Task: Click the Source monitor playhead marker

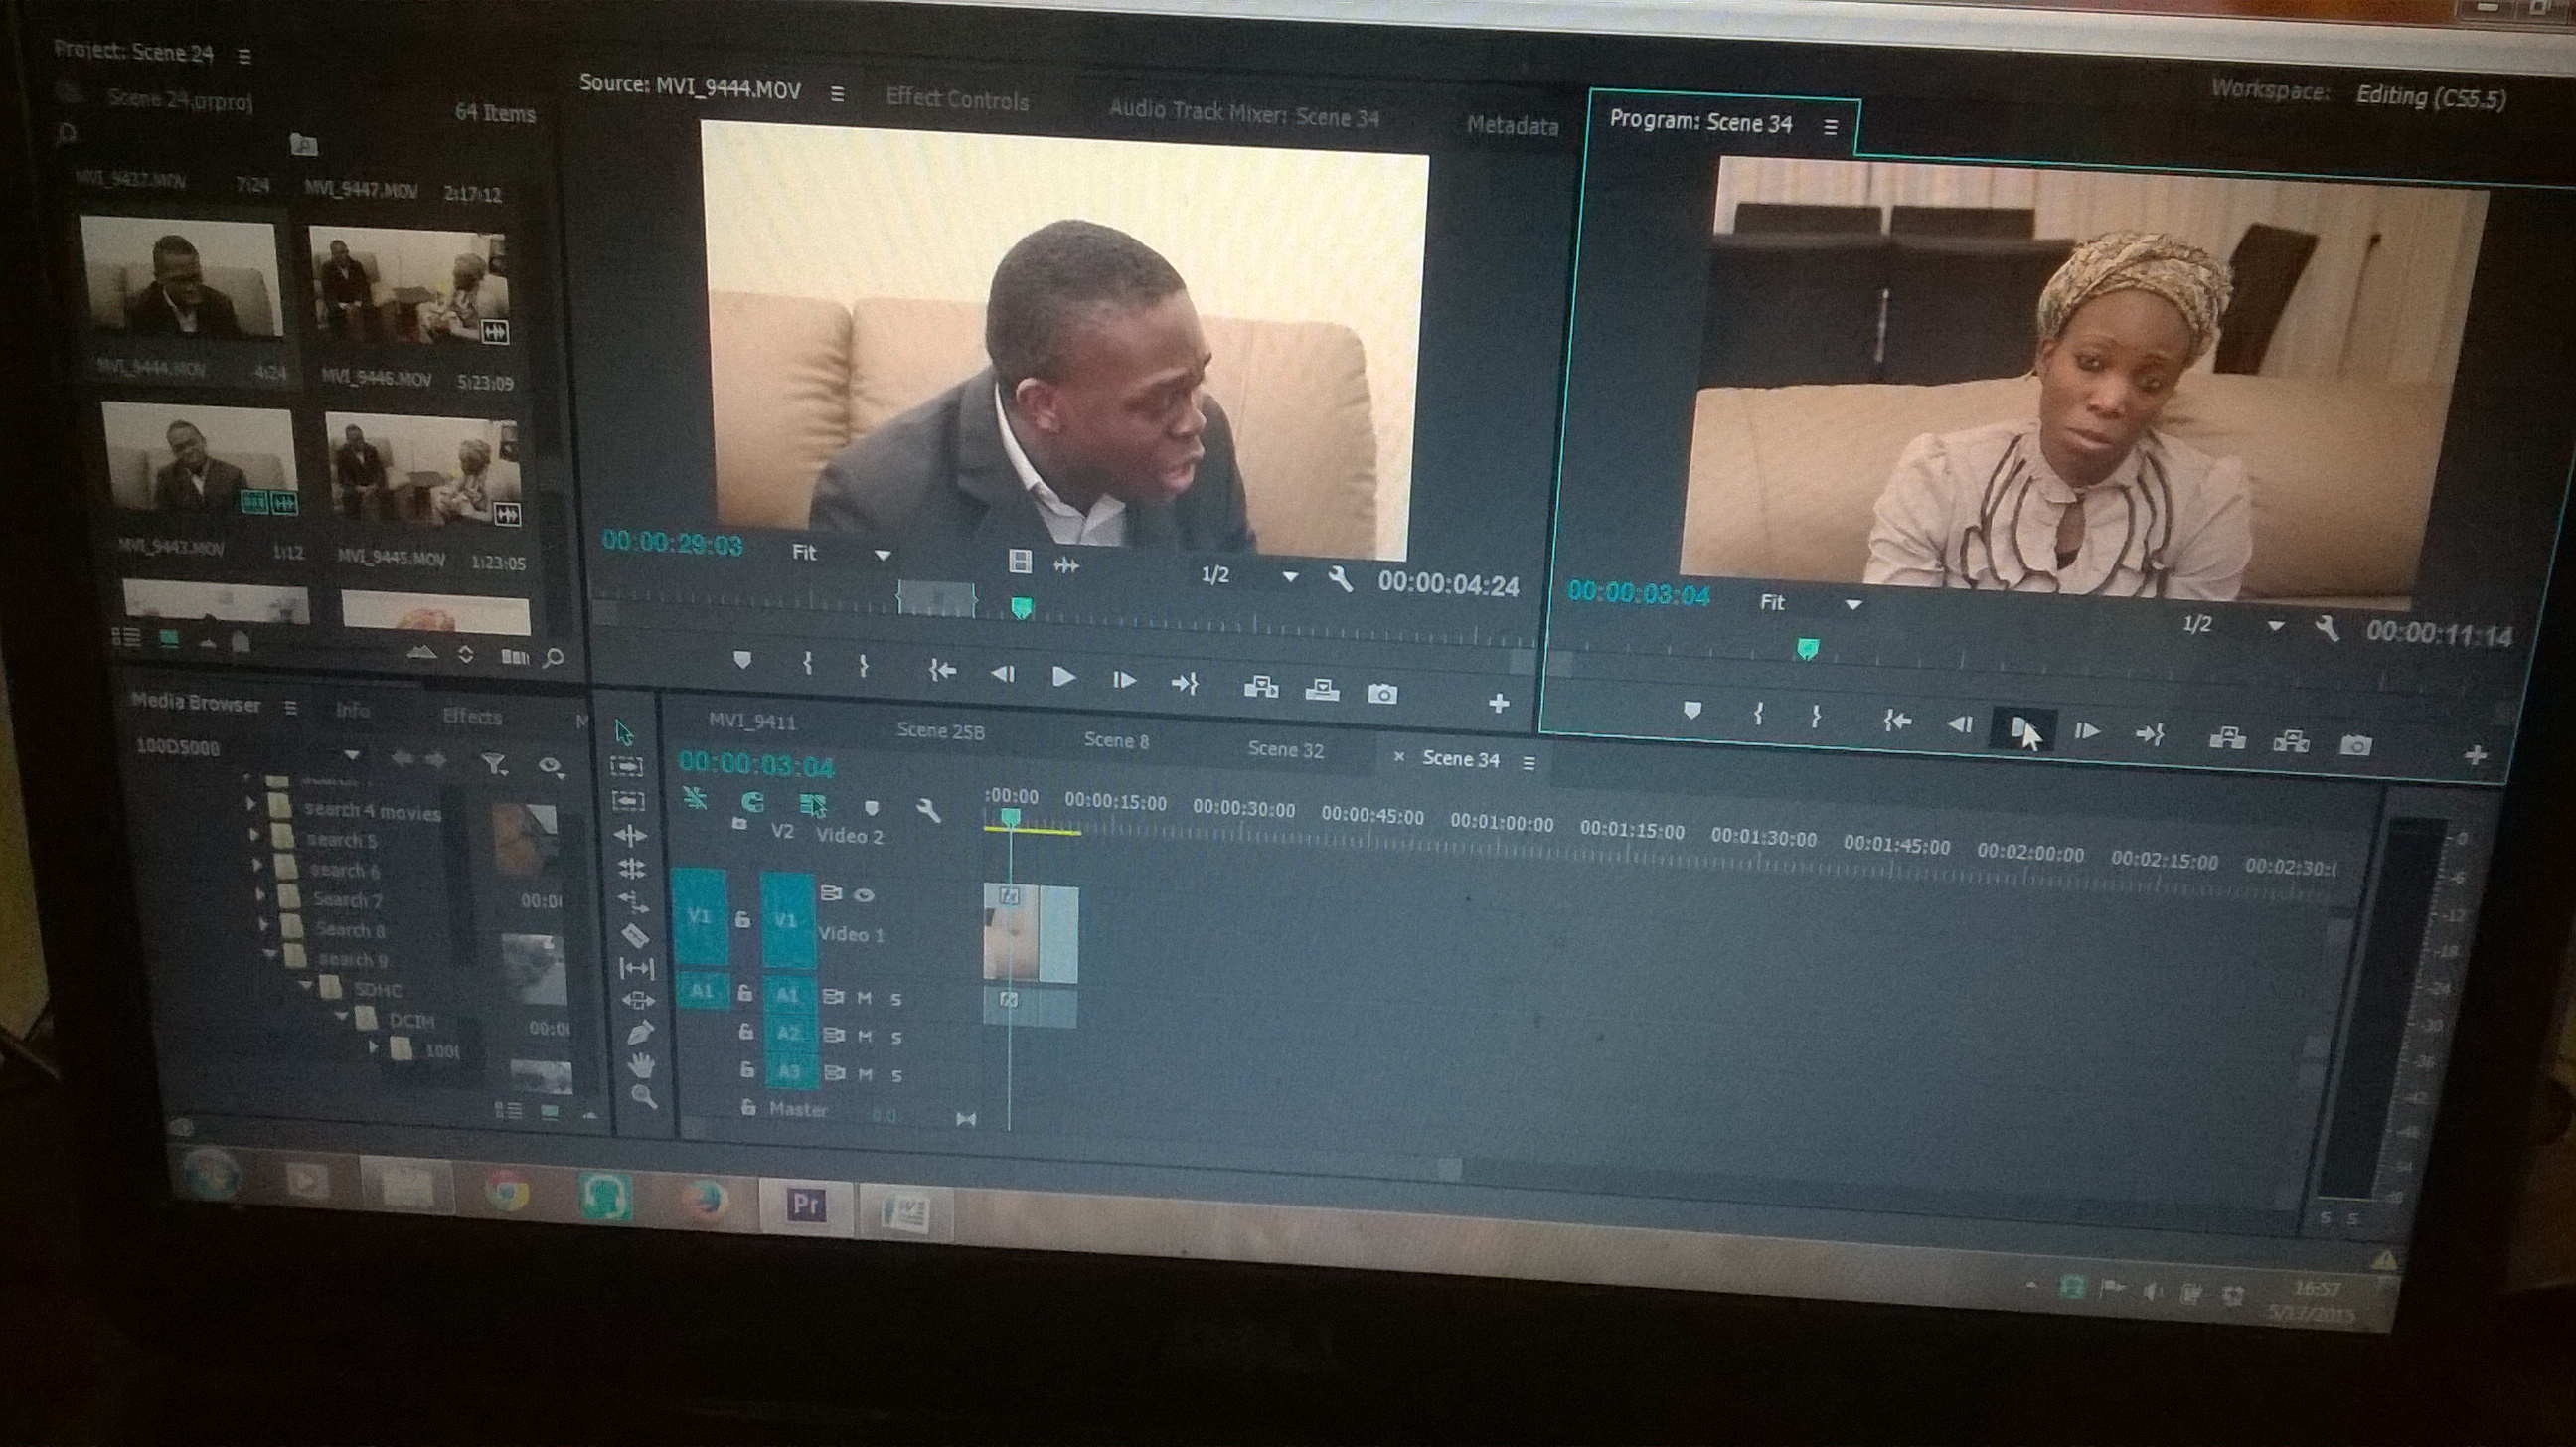Action: [x=1021, y=607]
